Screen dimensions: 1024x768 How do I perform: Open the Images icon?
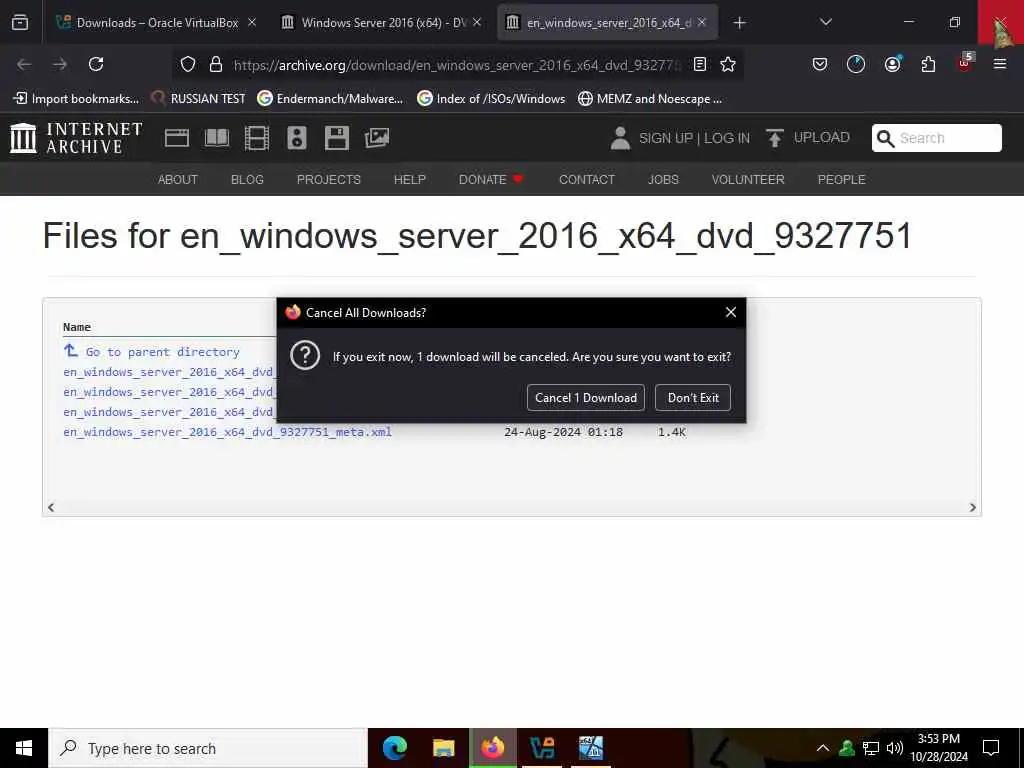pyautogui.click(x=377, y=138)
